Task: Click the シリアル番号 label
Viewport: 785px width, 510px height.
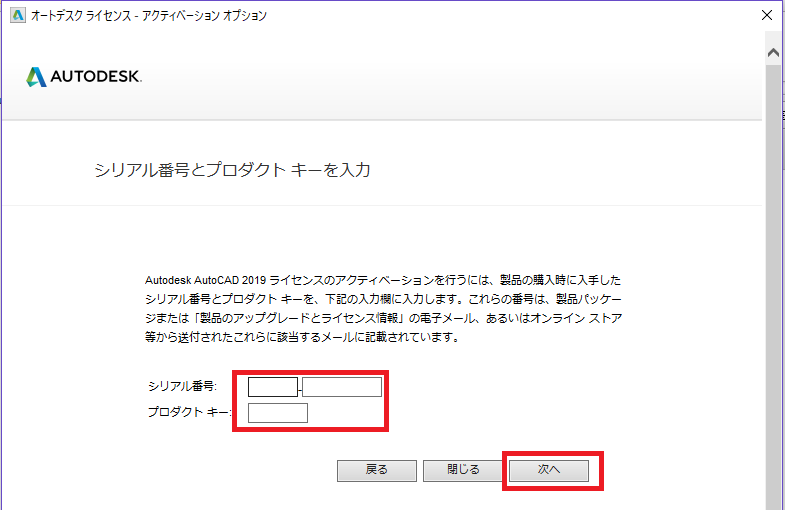Action: coord(182,386)
